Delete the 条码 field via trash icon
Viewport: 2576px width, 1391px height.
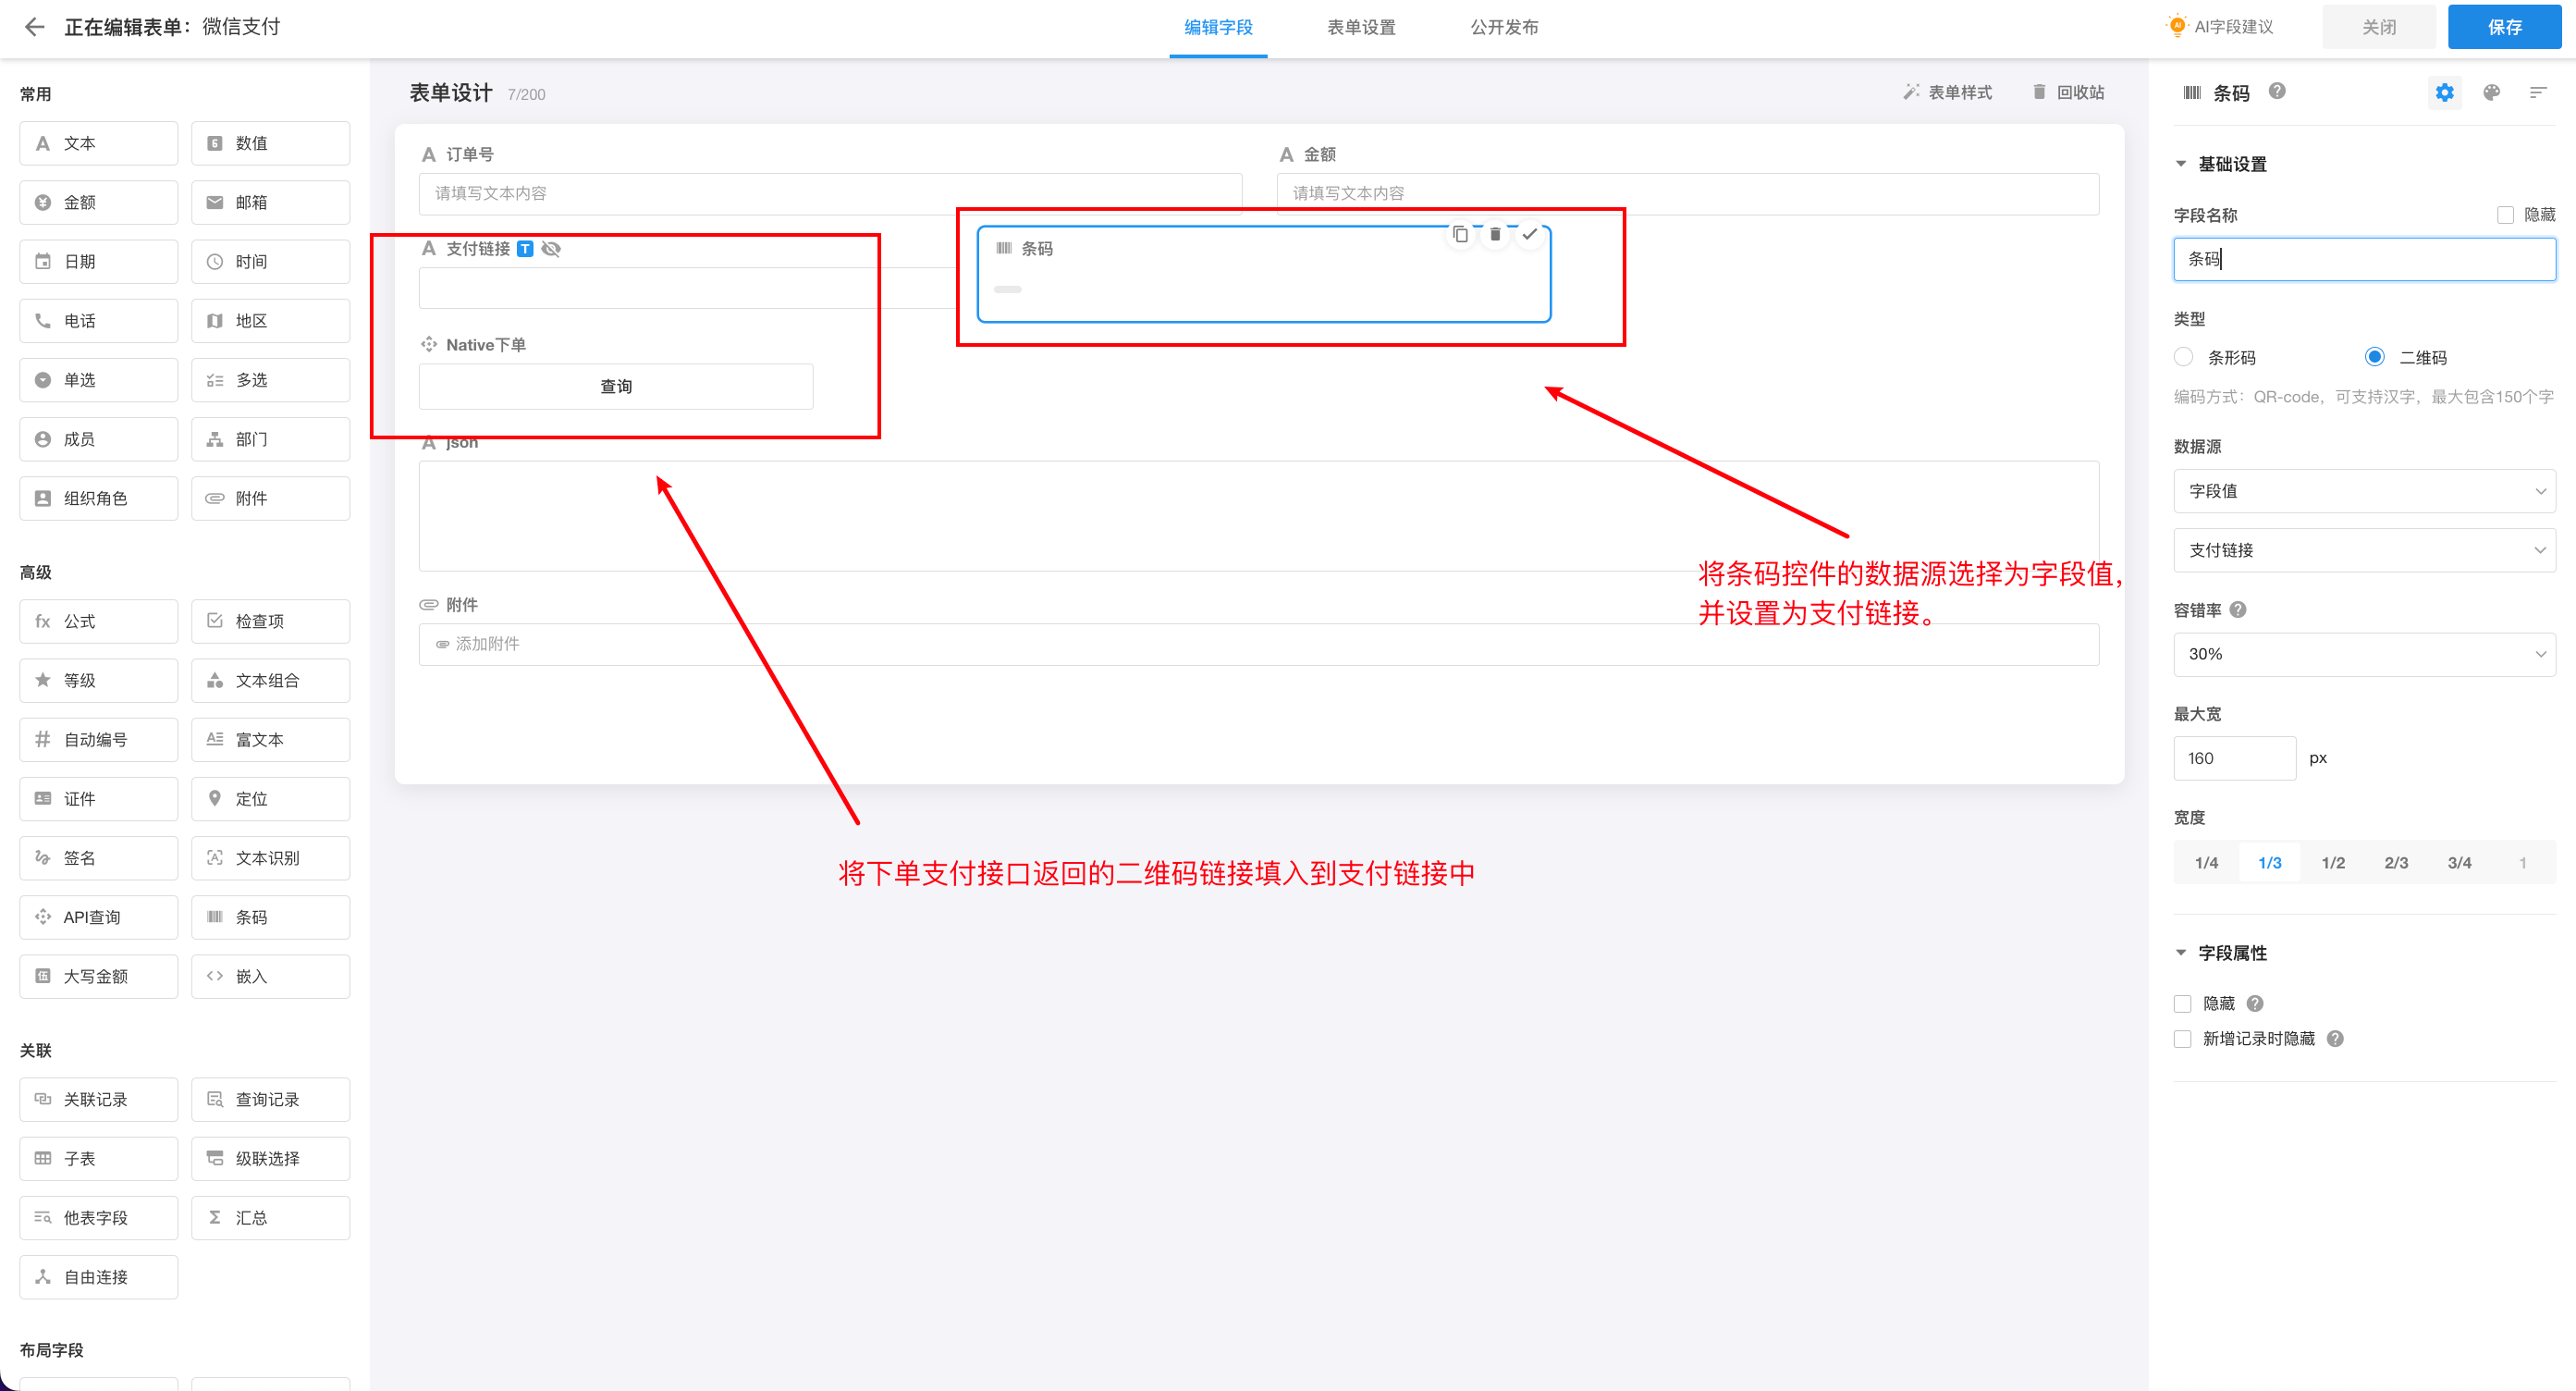tap(1495, 234)
